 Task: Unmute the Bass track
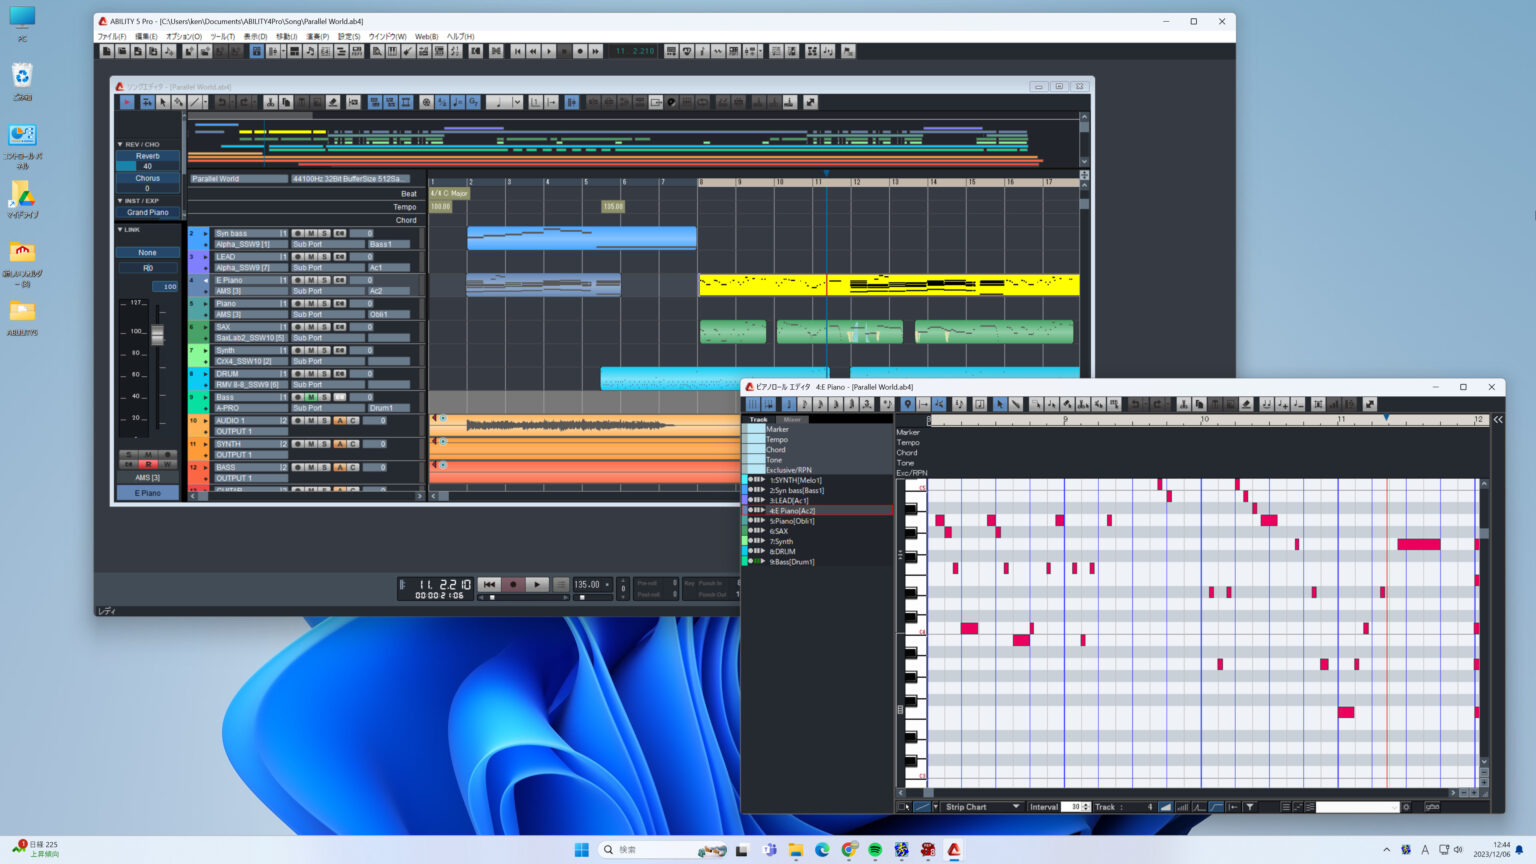point(311,397)
